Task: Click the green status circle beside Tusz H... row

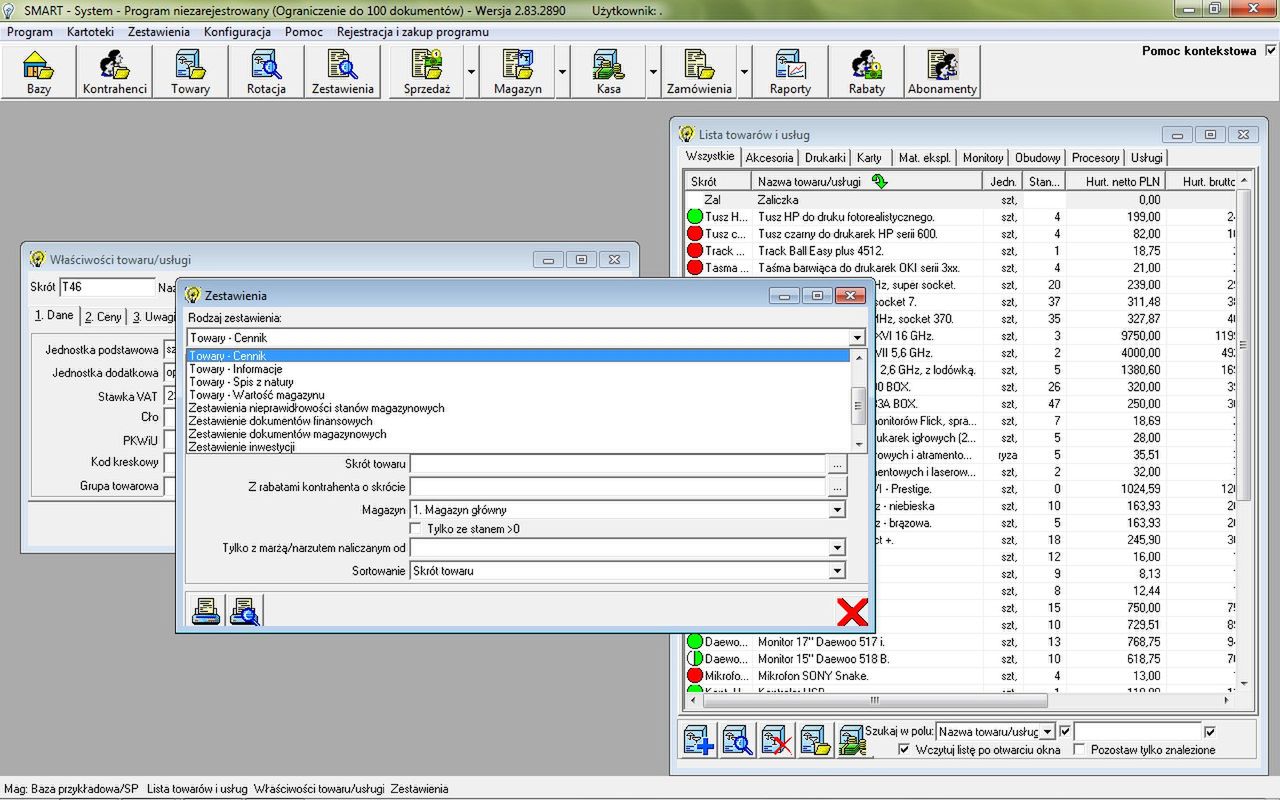Action: (695, 217)
